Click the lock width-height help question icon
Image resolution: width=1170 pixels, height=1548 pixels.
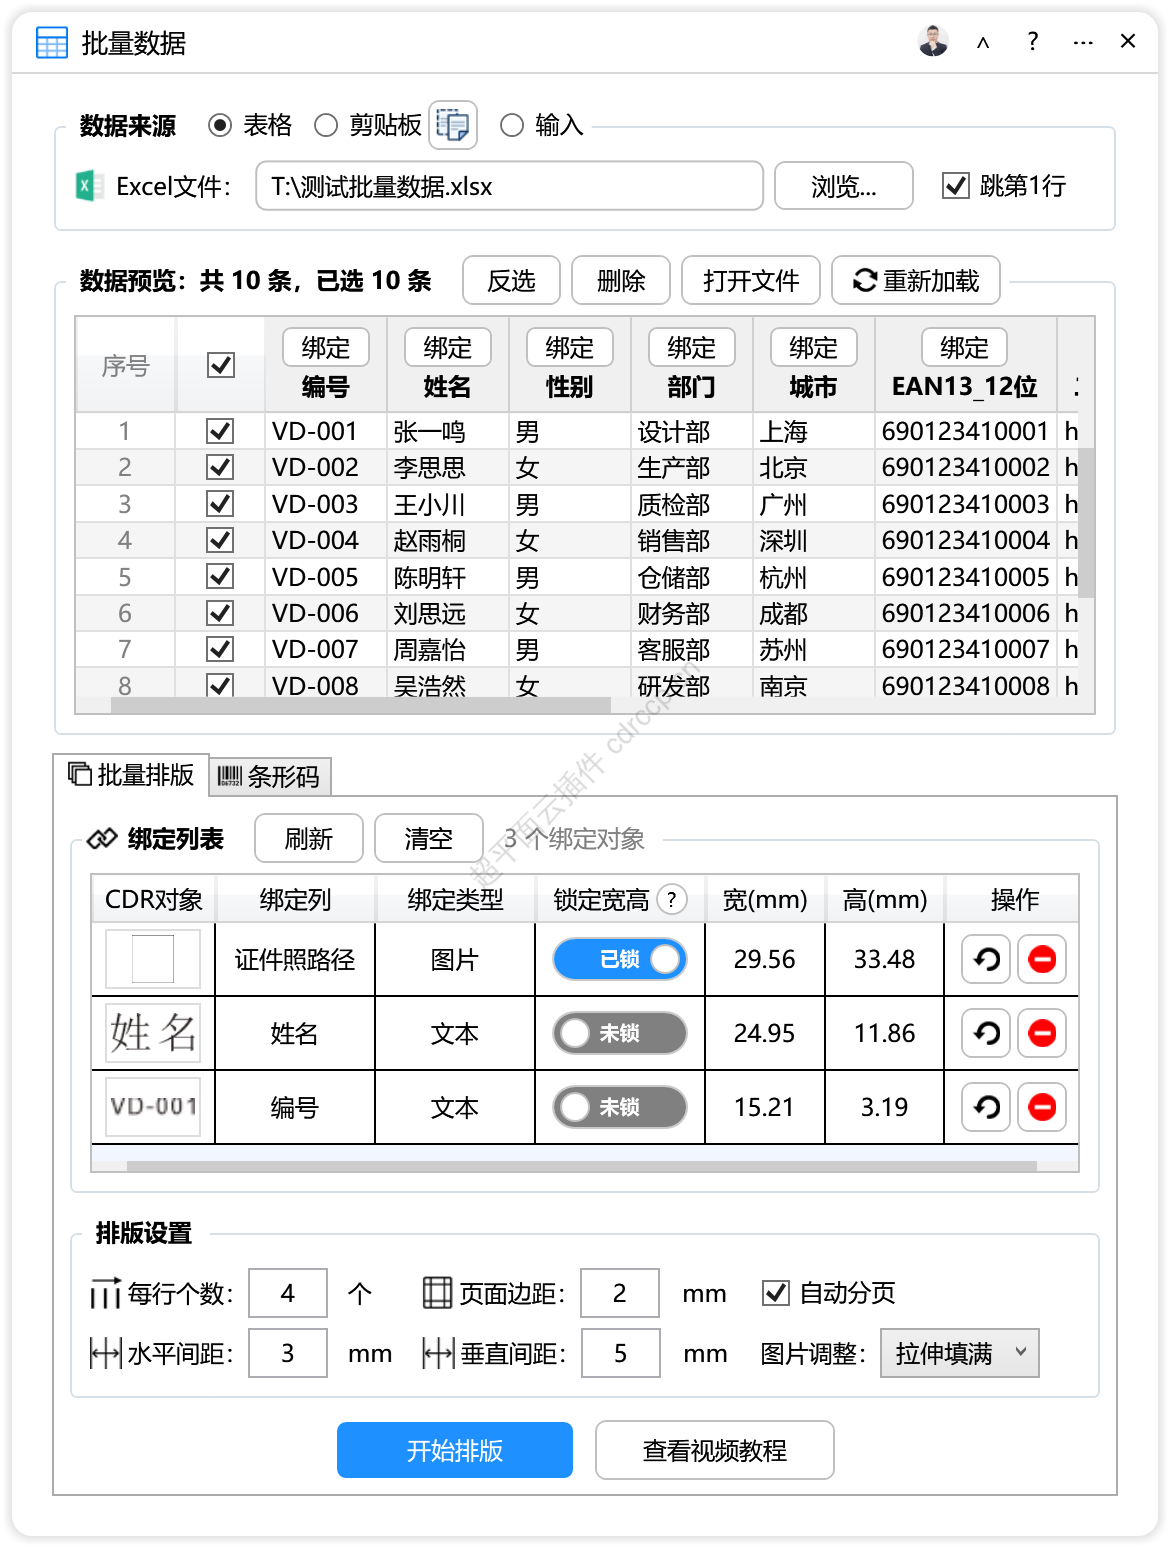coord(672,899)
